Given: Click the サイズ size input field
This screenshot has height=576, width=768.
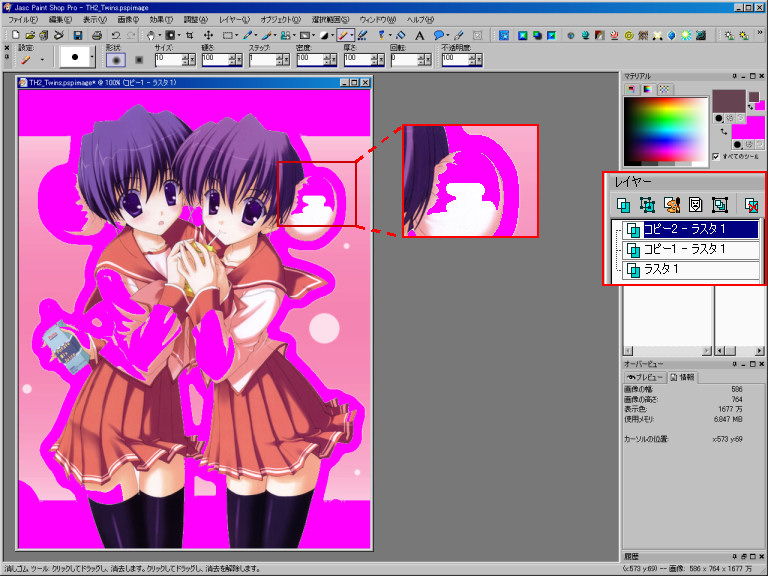Looking at the screenshot, I should pyautogui.click(x=168, y=60).
